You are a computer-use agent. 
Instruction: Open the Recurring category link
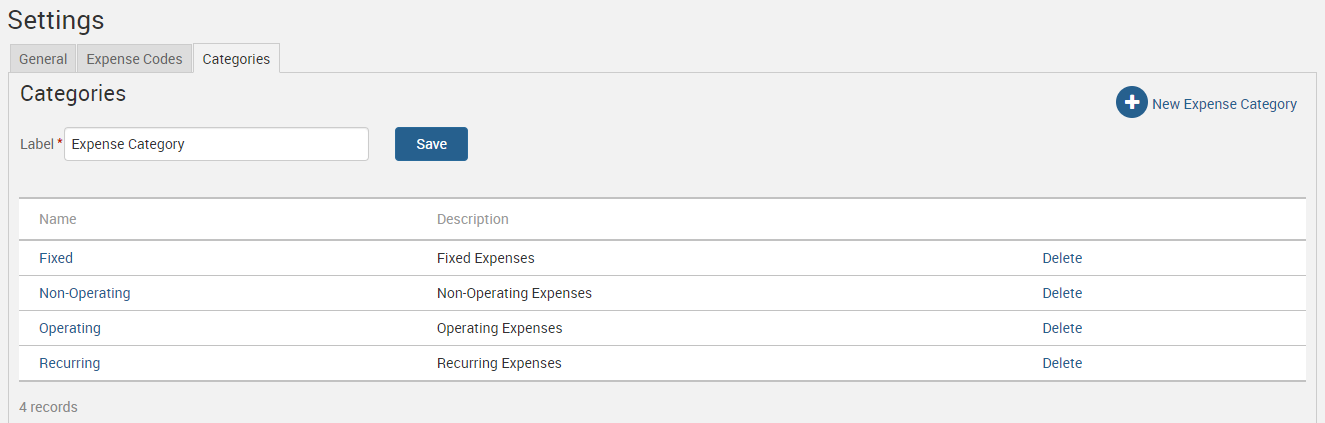click(x=70, y=363)
